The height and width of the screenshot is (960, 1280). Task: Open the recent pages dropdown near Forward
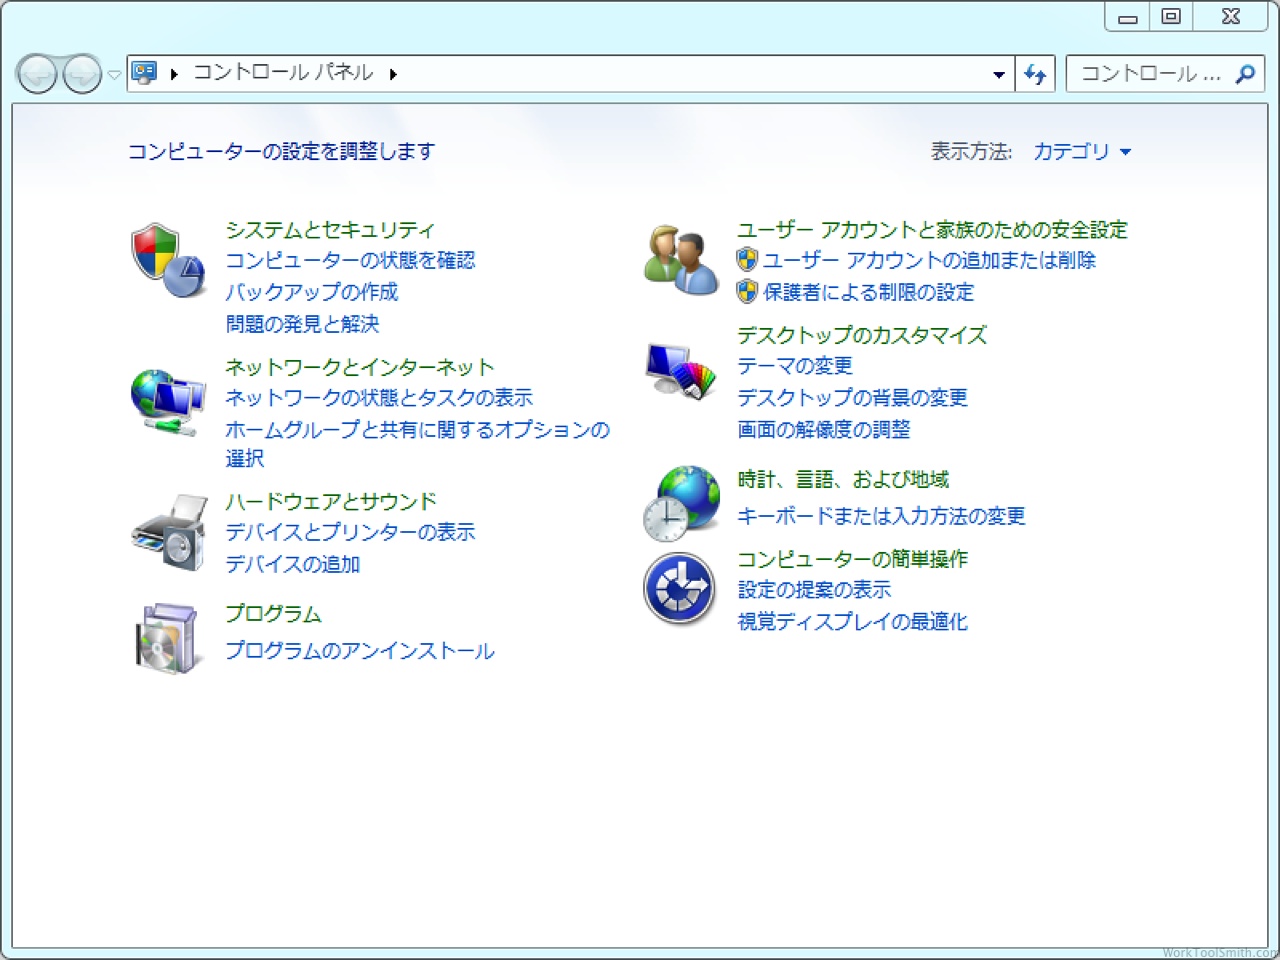[x=114, y=75]
